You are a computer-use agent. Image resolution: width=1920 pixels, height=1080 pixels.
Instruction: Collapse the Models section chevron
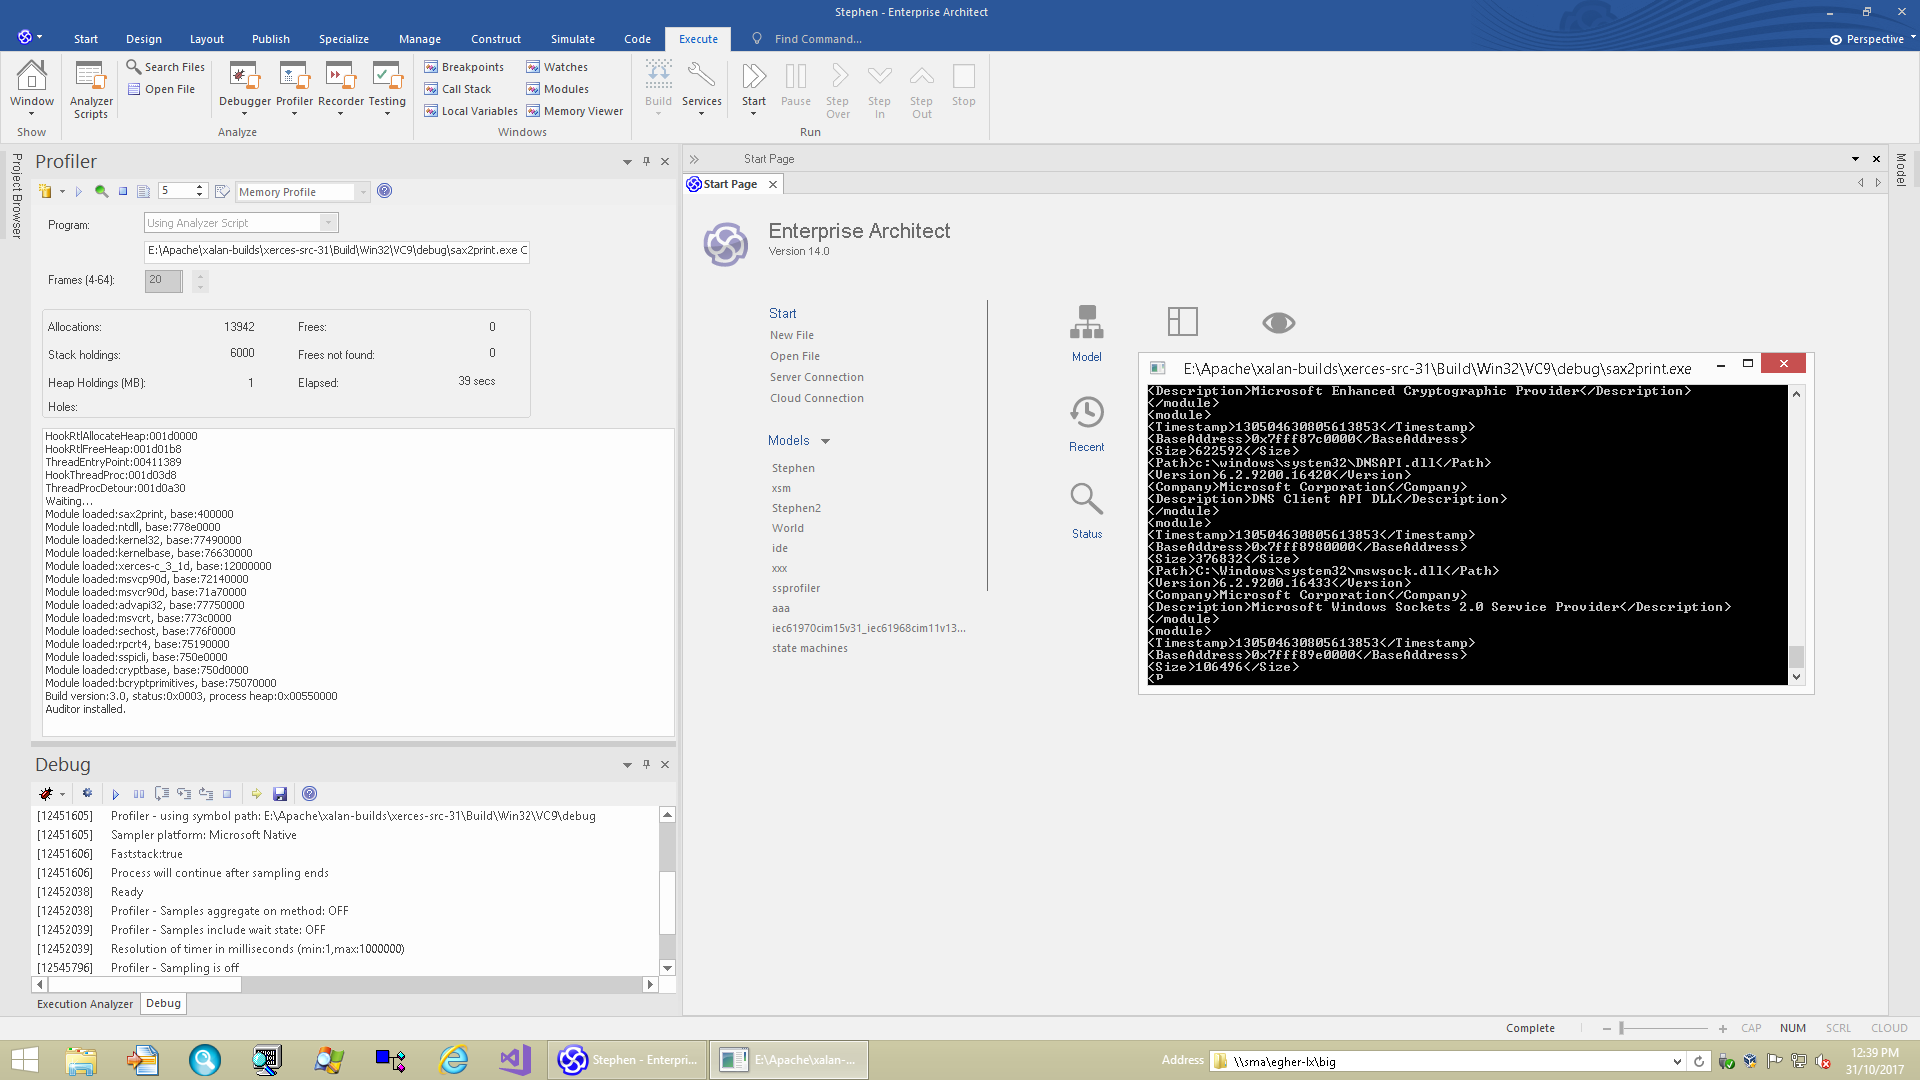coord(825,440)
